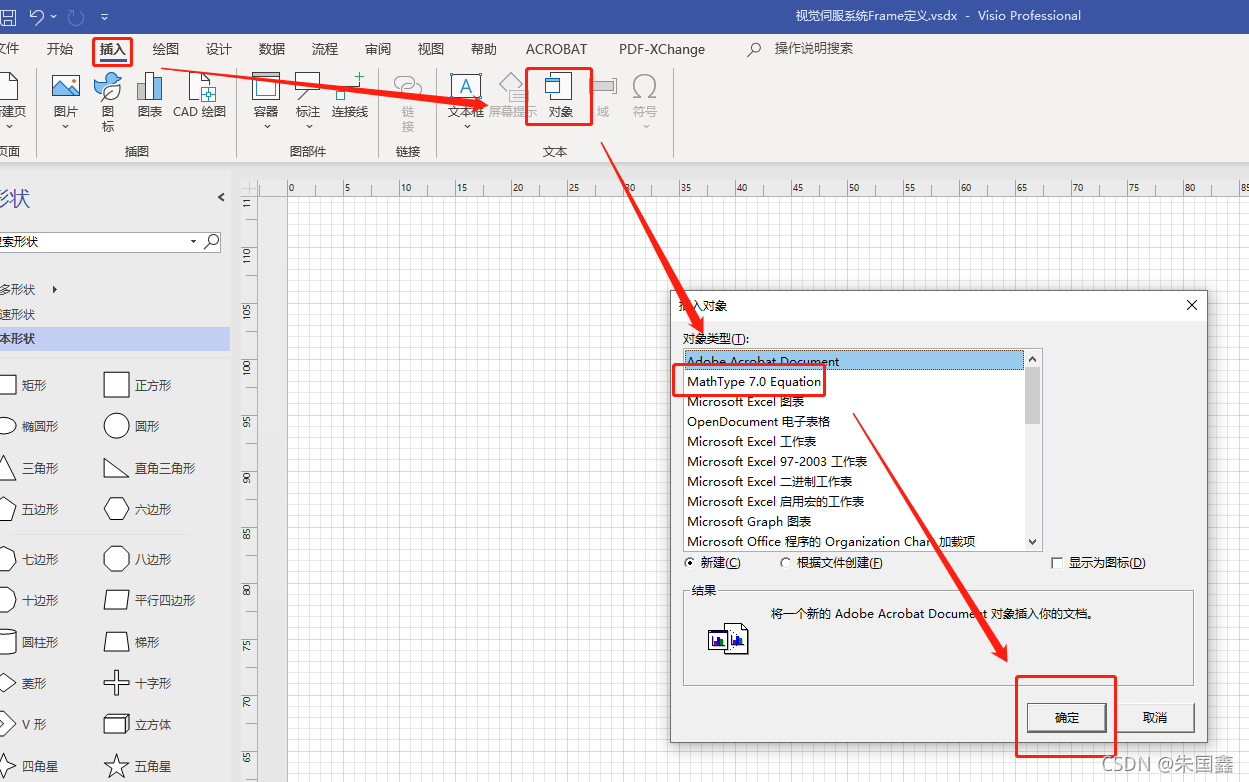Click the 容器 container icon
Screen dimensions: 1249x782
266,87
